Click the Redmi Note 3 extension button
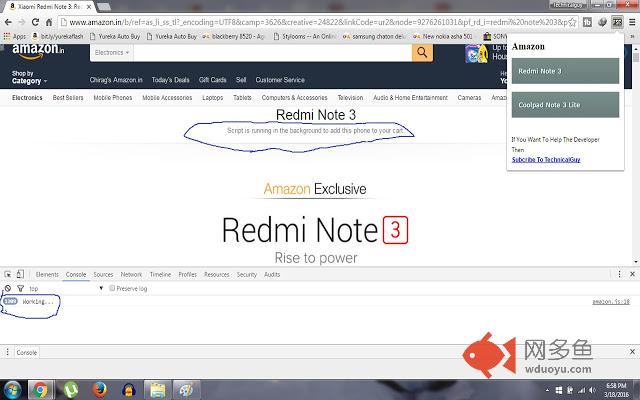 (x=565, y=71)
